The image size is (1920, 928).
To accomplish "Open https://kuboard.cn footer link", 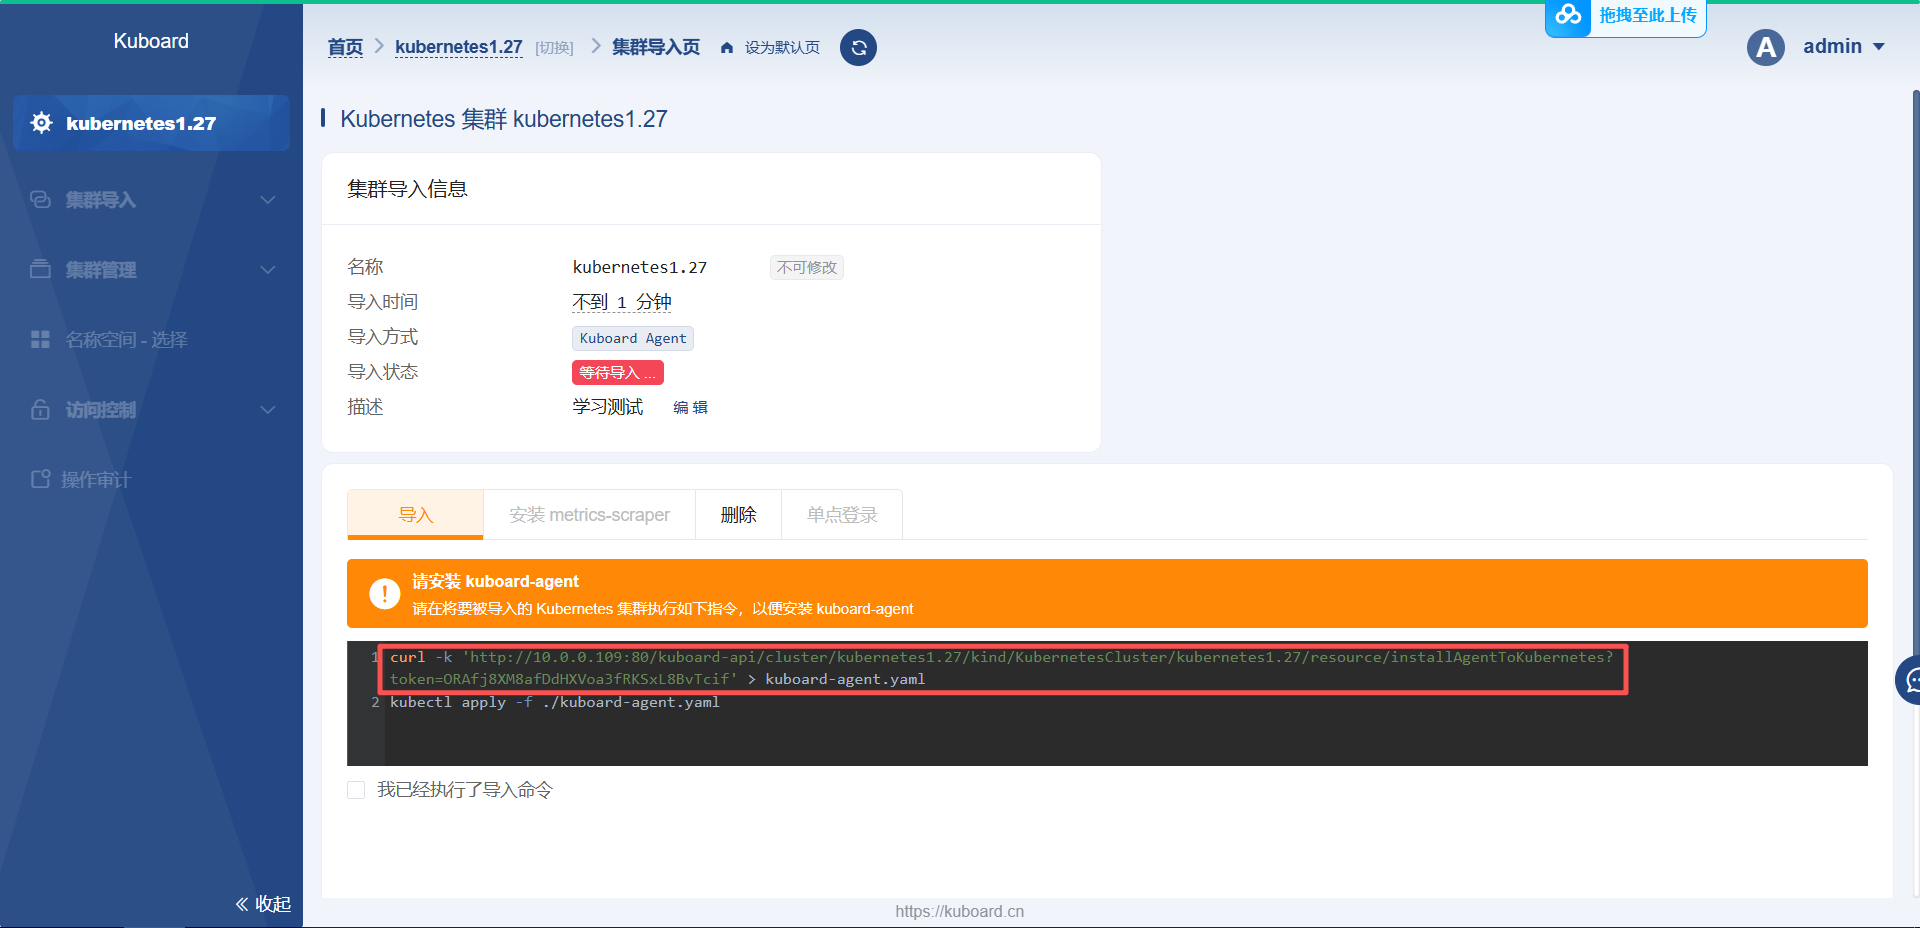I will coord(960,911).
